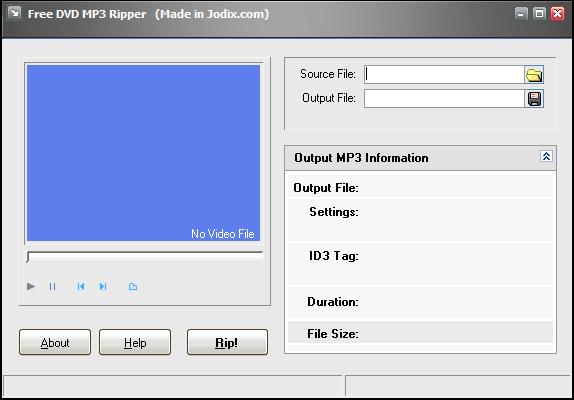Start playback with the play button
The width and height of the screenshot is (574, 400).
31,286
